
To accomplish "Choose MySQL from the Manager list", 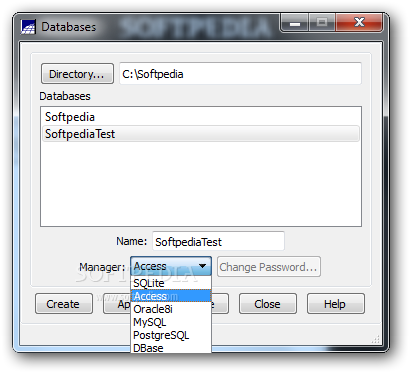I will tap(171, 322).
